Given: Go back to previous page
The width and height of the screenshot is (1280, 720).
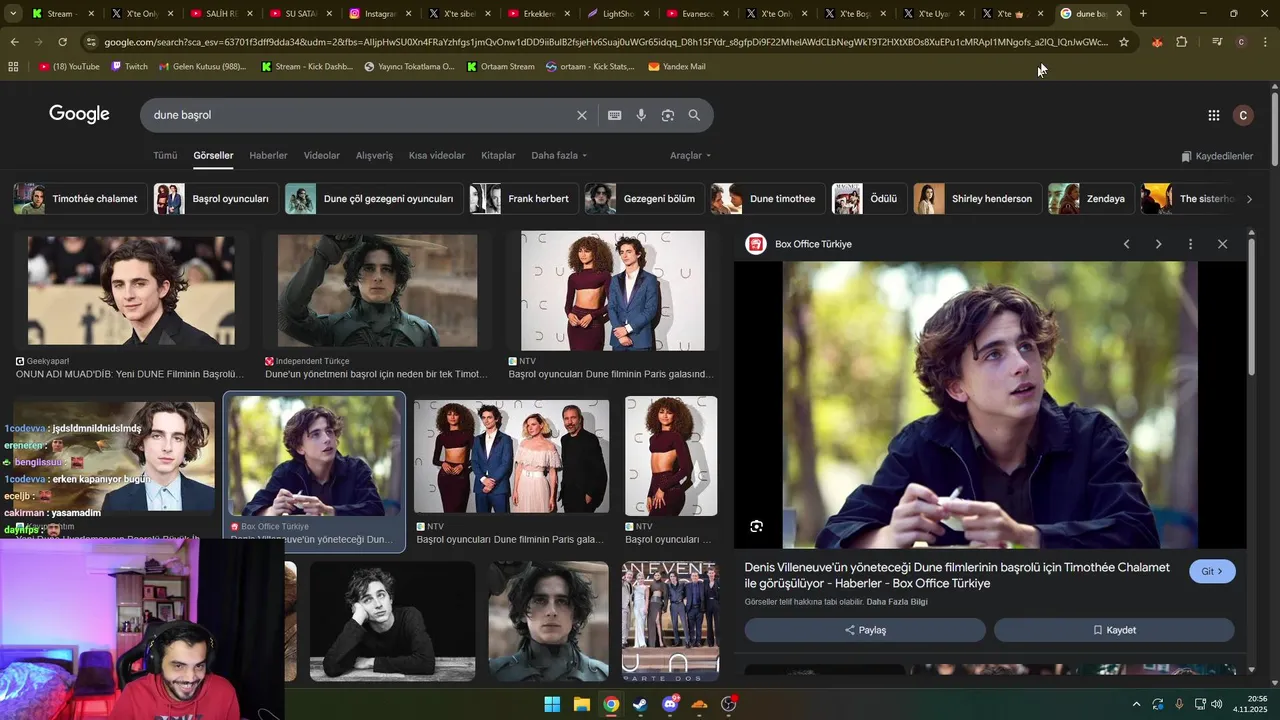Looking at the screenshot, I should click(x=14, y=42).
